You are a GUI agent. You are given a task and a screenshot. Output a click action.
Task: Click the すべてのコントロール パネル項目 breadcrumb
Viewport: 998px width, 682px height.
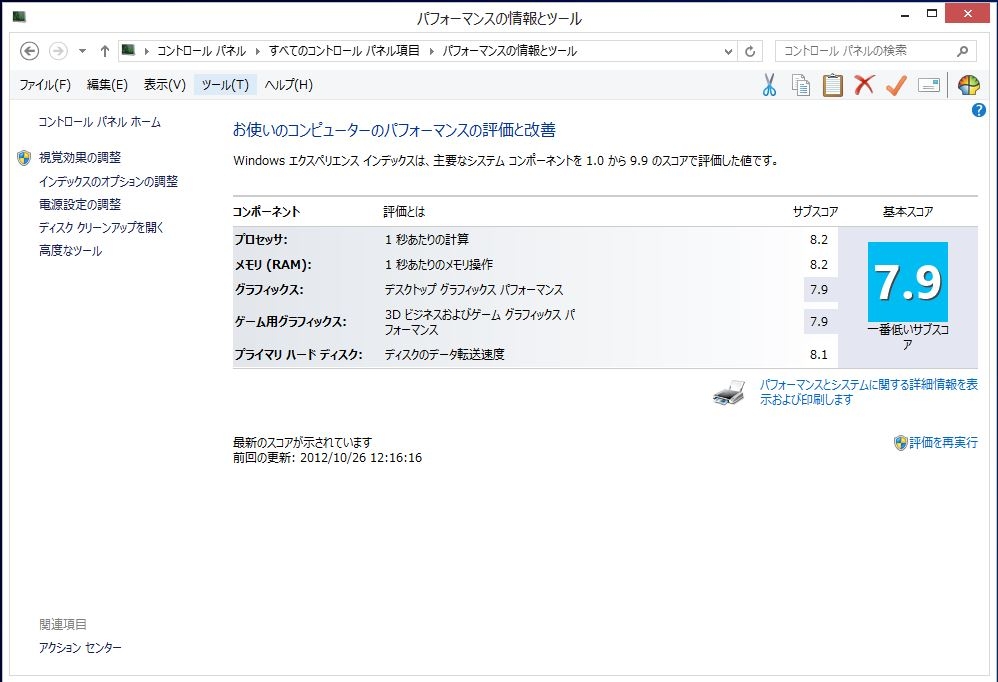click(344, 51)
